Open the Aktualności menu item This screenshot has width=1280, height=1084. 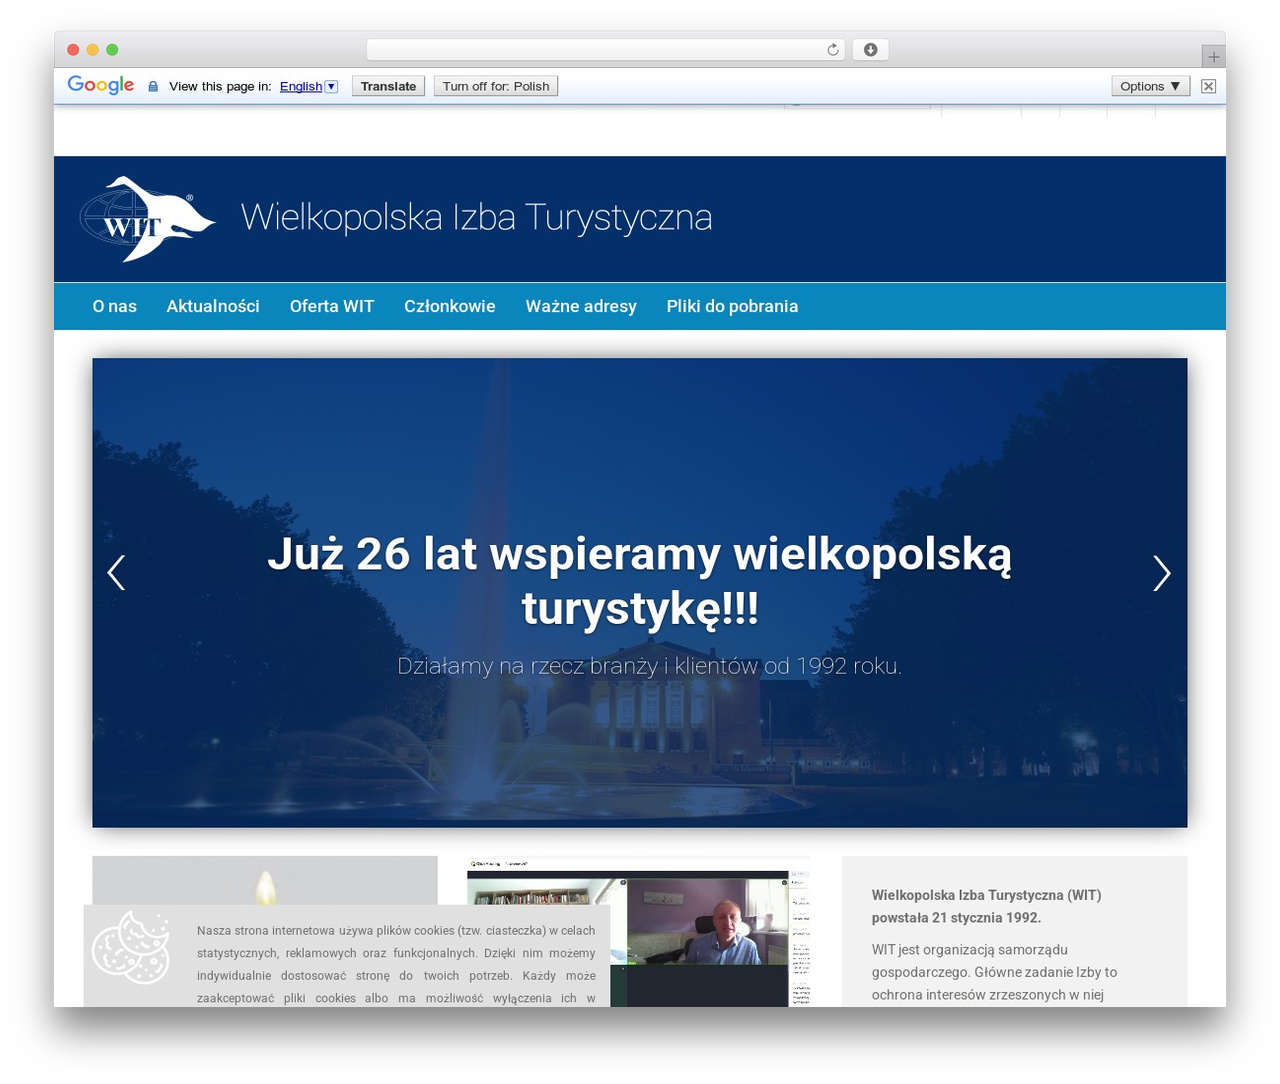(x=213, y=306)
